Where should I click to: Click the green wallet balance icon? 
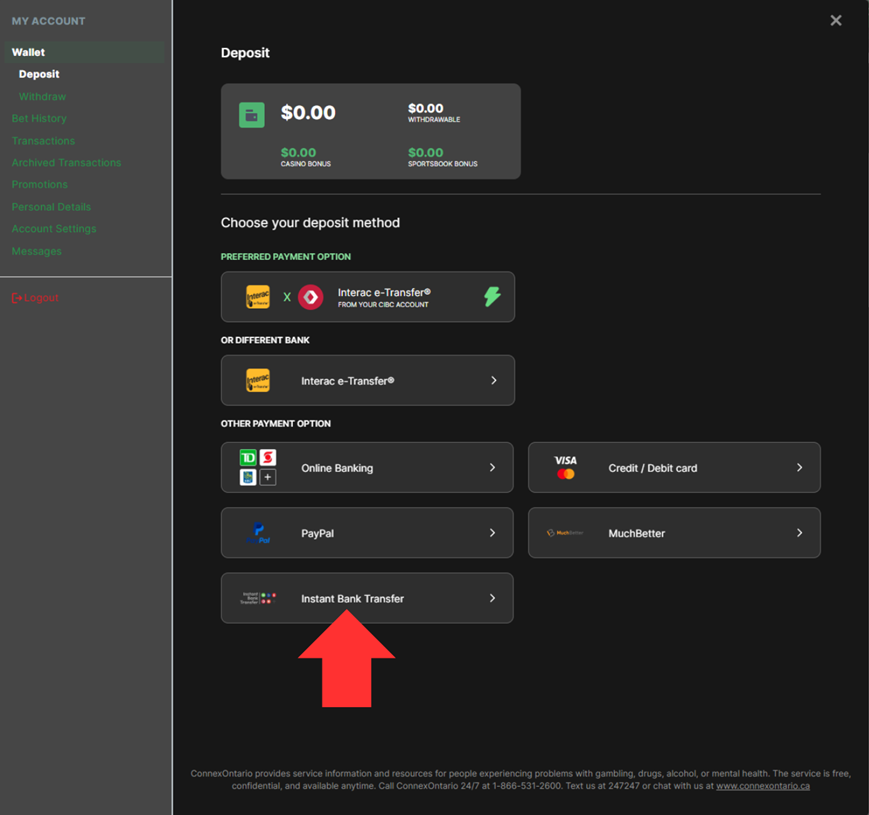click(252, 115)
